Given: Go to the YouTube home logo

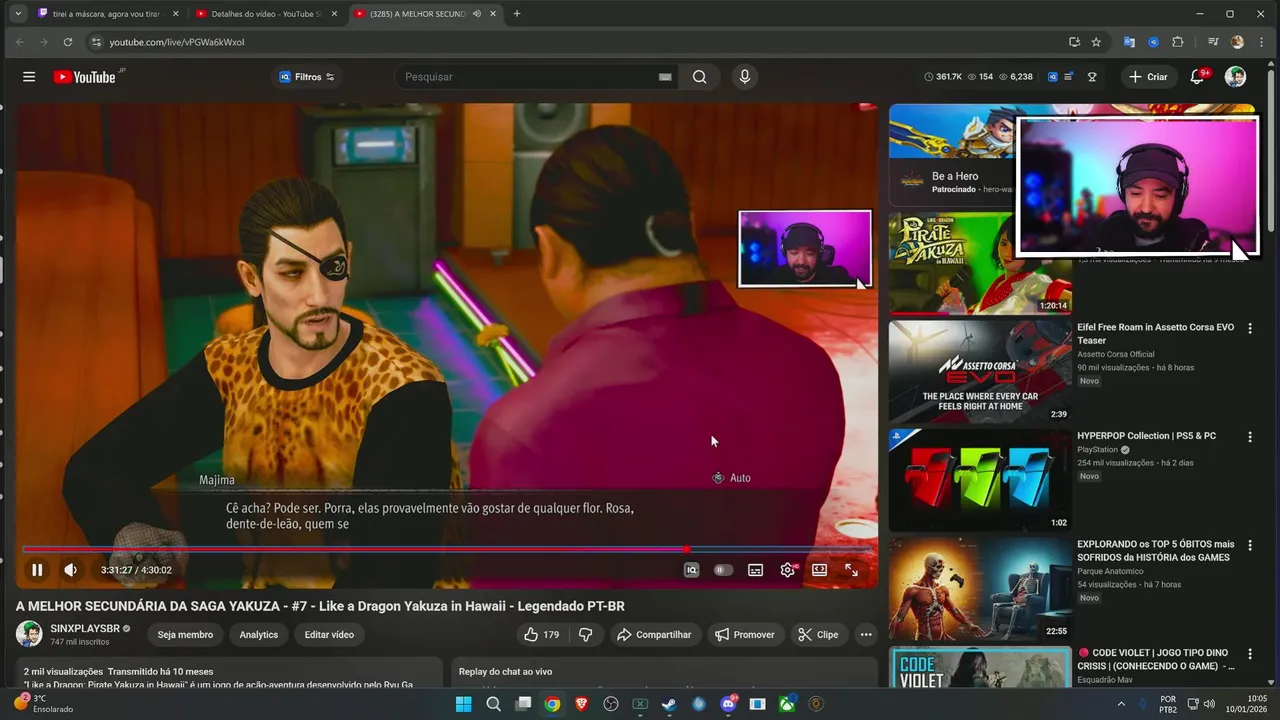Looking at the screenshot, I should click(x=85, y=77).
